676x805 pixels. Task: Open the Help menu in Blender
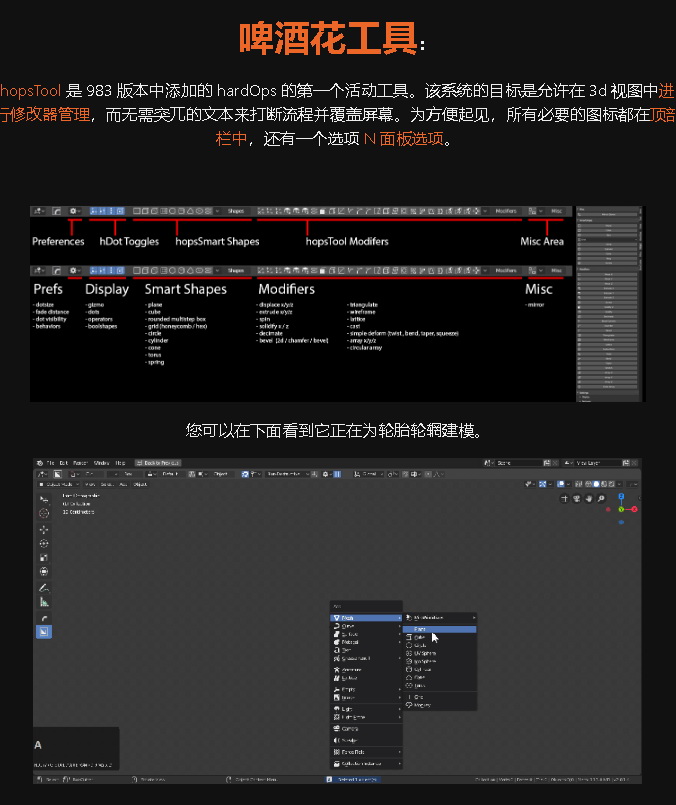click(x=120, y=463)
